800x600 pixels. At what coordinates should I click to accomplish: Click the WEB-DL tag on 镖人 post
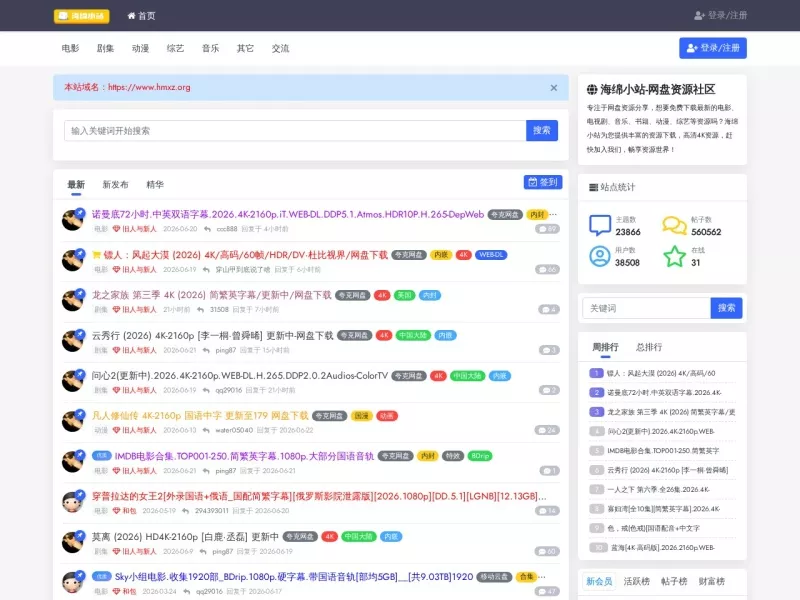[x=491, y=255]
